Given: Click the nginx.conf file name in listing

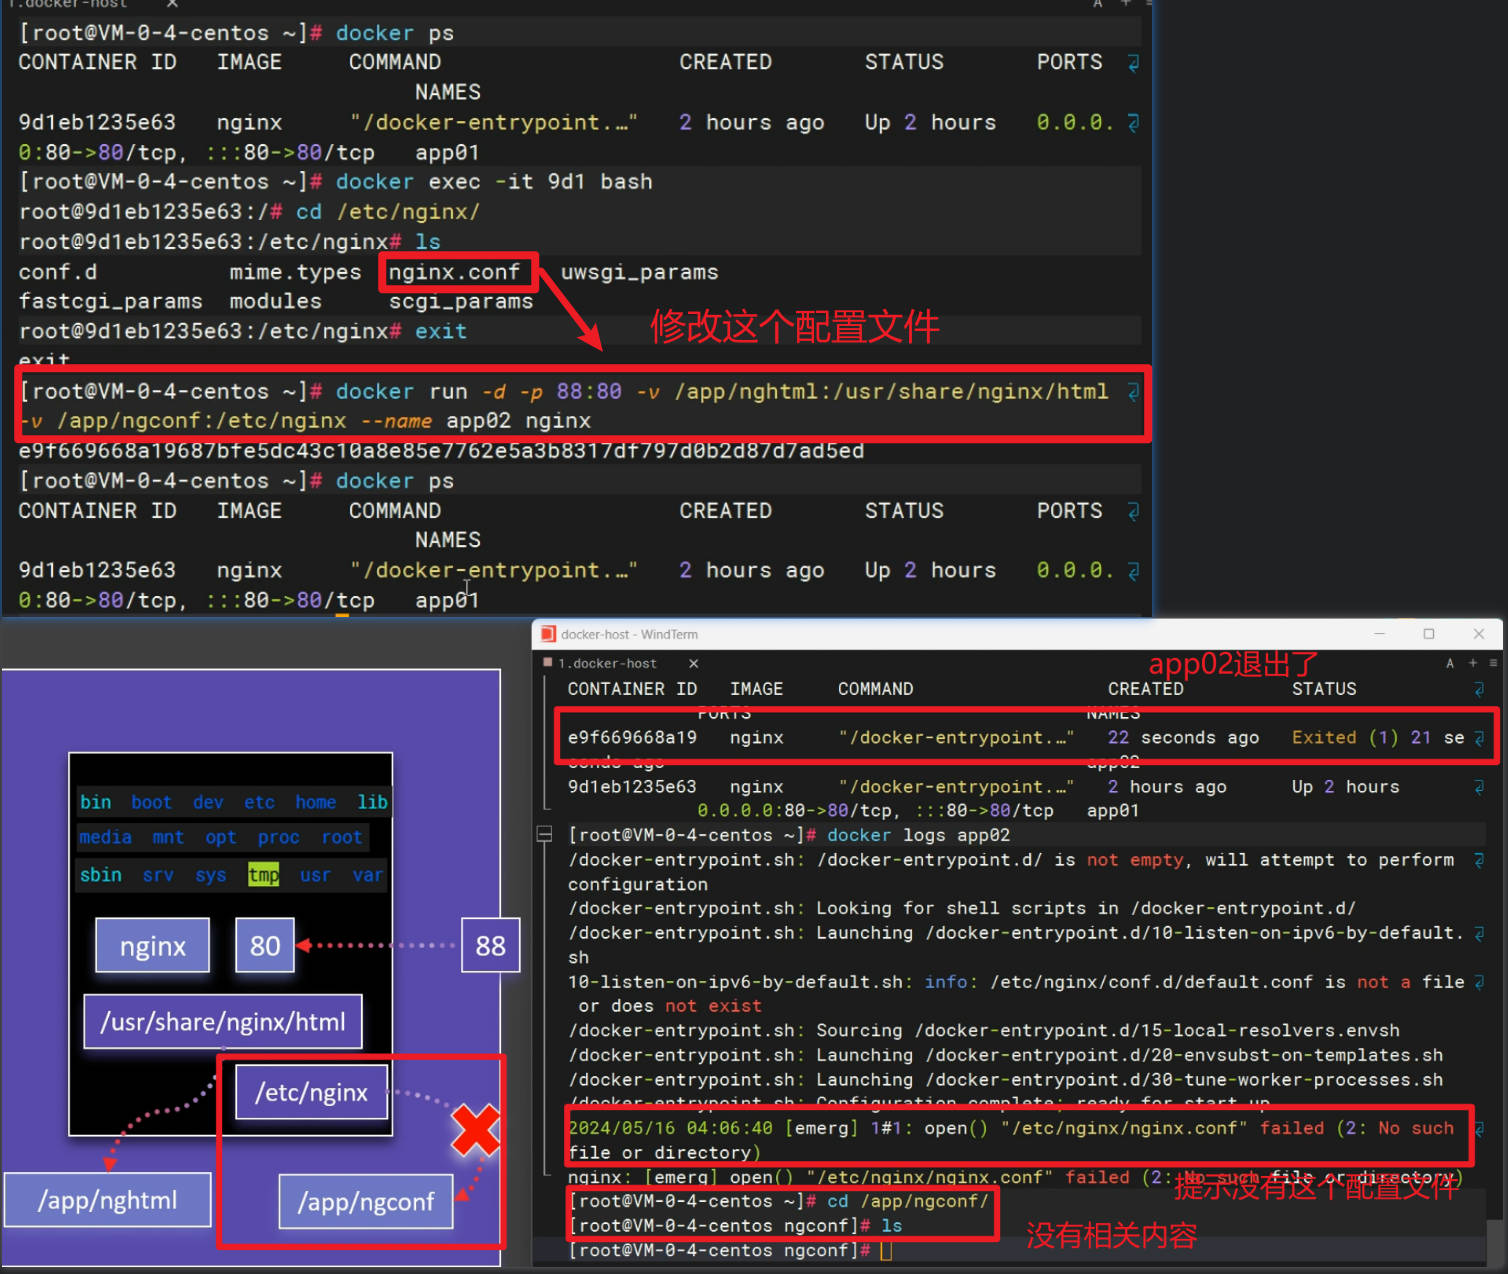Looking at the screenshot, I should tap(454, 272).
